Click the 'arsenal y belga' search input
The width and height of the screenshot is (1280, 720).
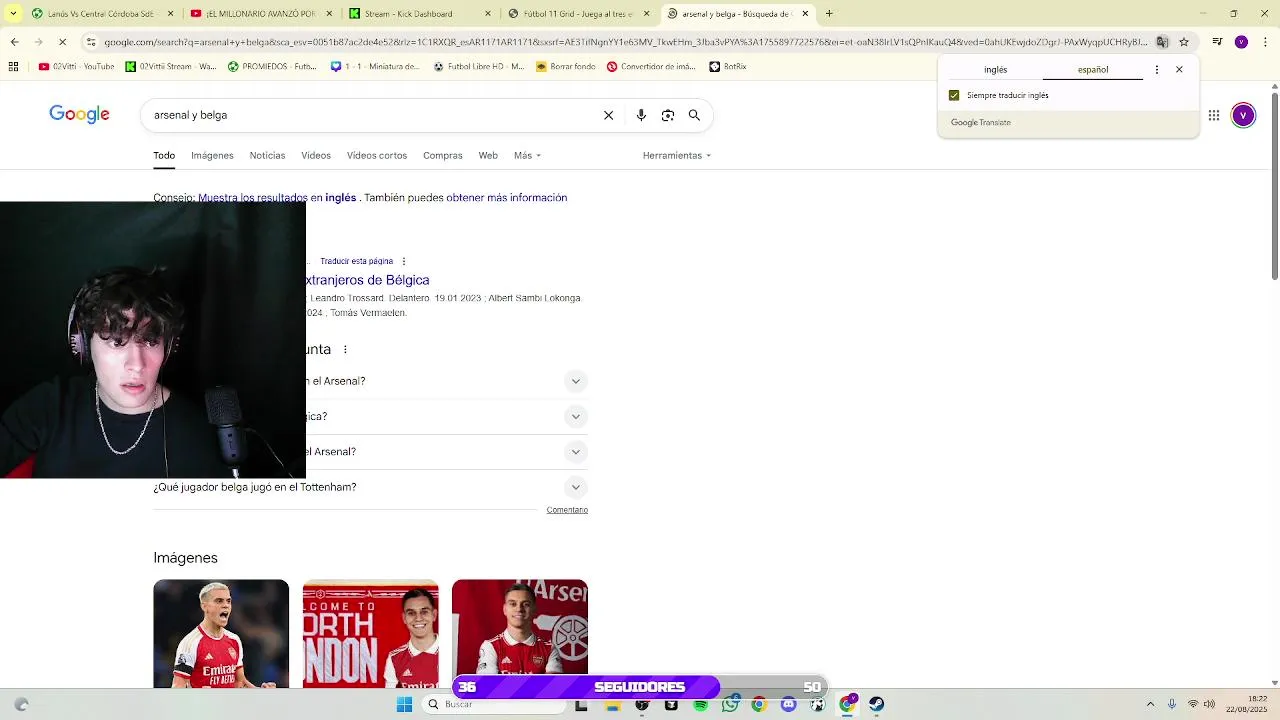370,115
